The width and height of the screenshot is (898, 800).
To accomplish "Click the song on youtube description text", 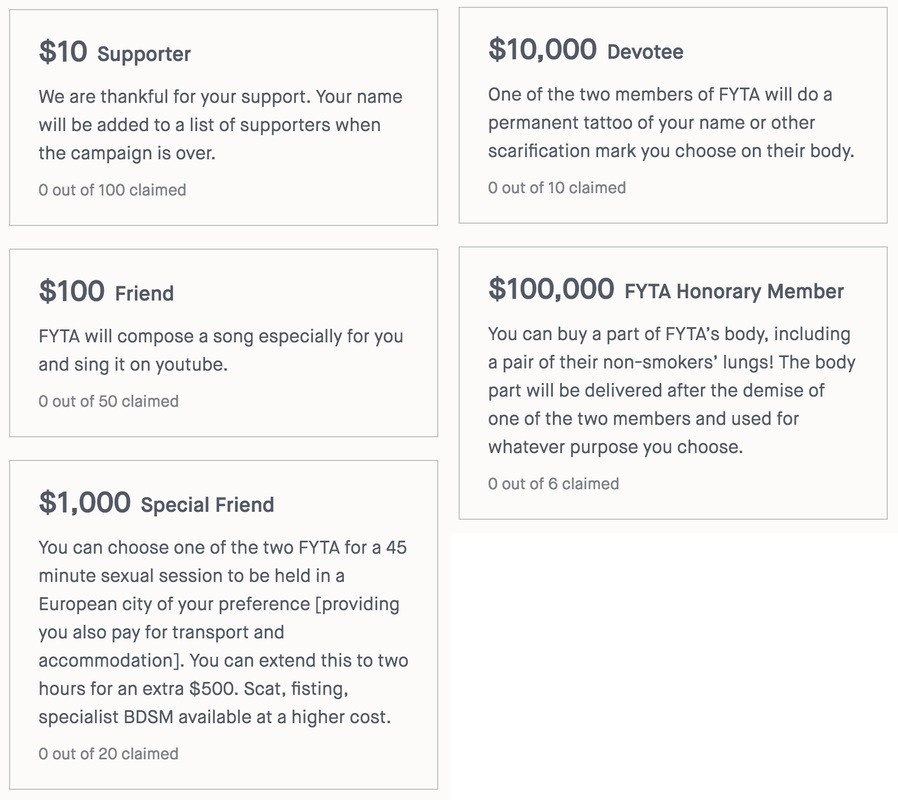I will (x=220, y=350).
